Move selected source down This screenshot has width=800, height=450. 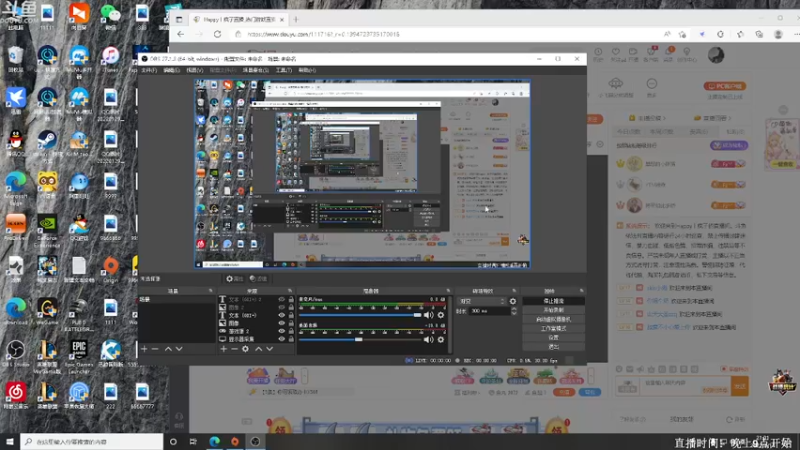tap(269, 349)
